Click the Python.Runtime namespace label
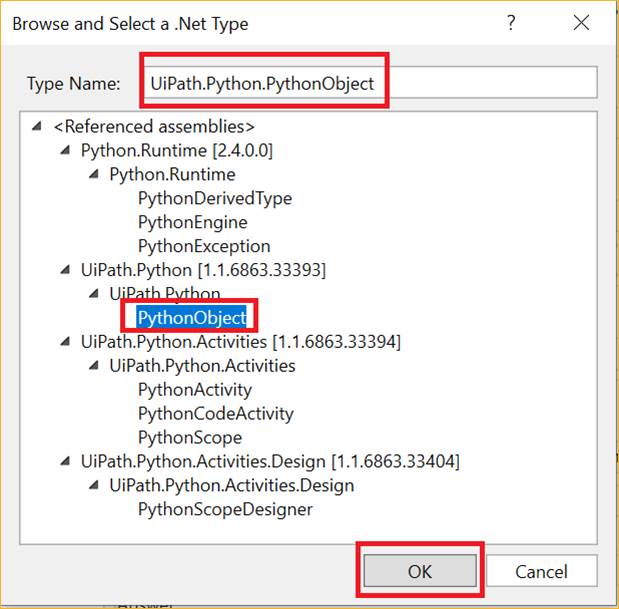This screenshot has height=609, width=619. click(173, 174)
